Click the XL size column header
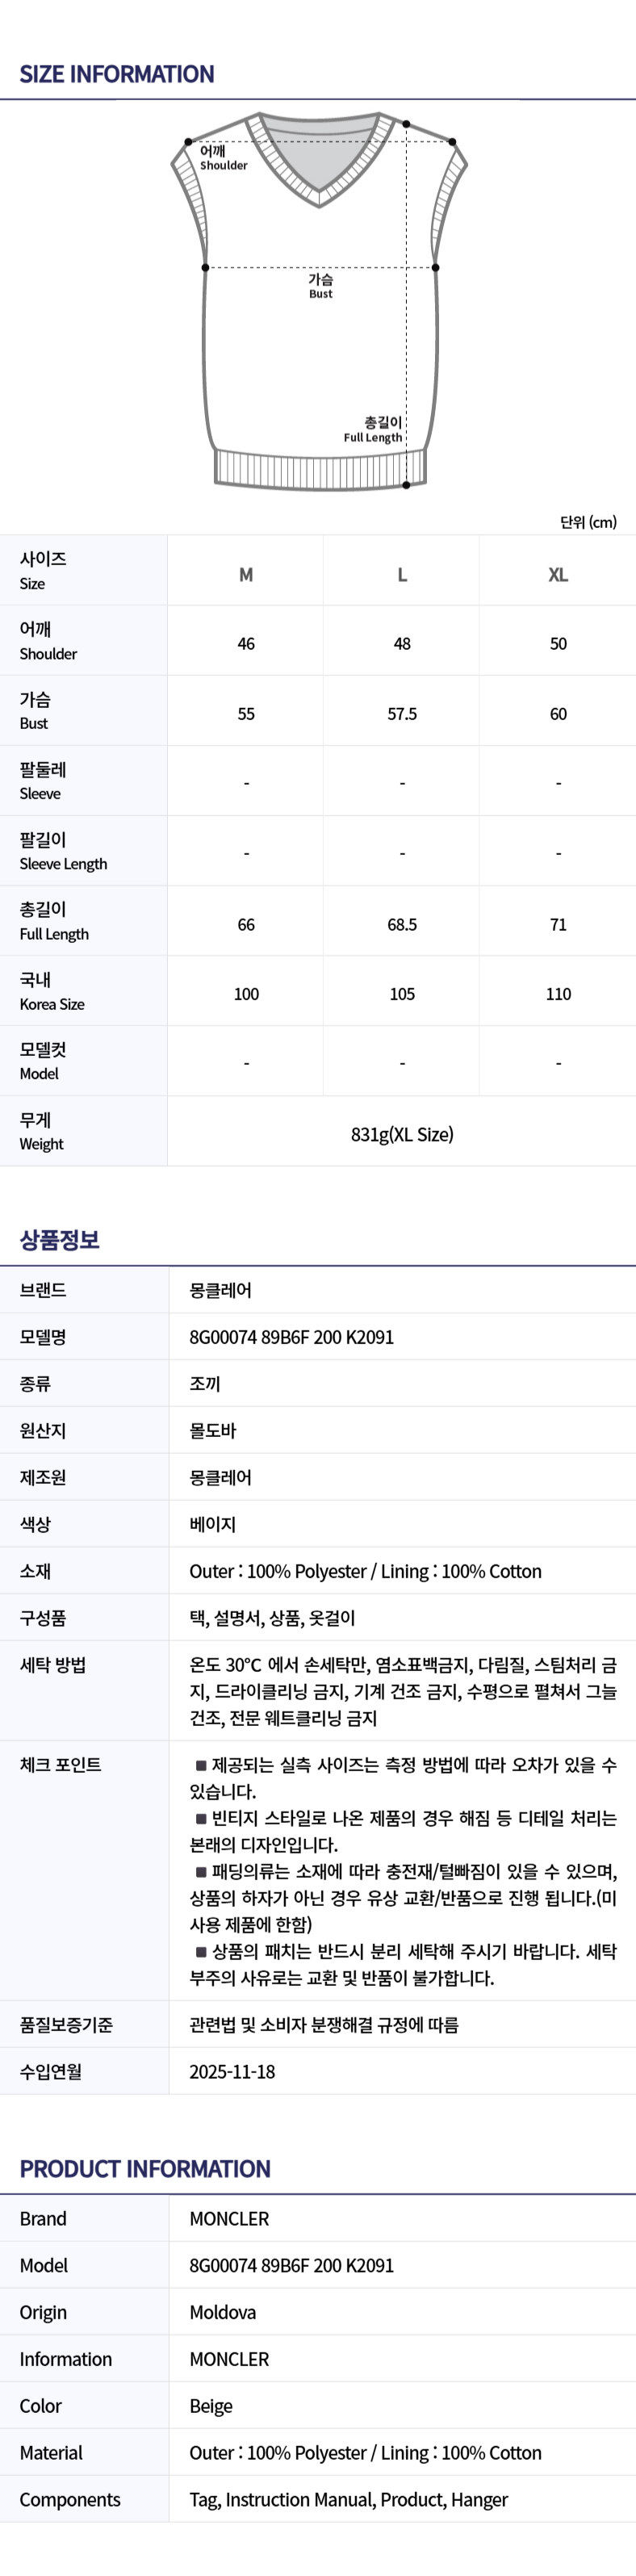Screen dimensions: 636x2576 (558, 575)
